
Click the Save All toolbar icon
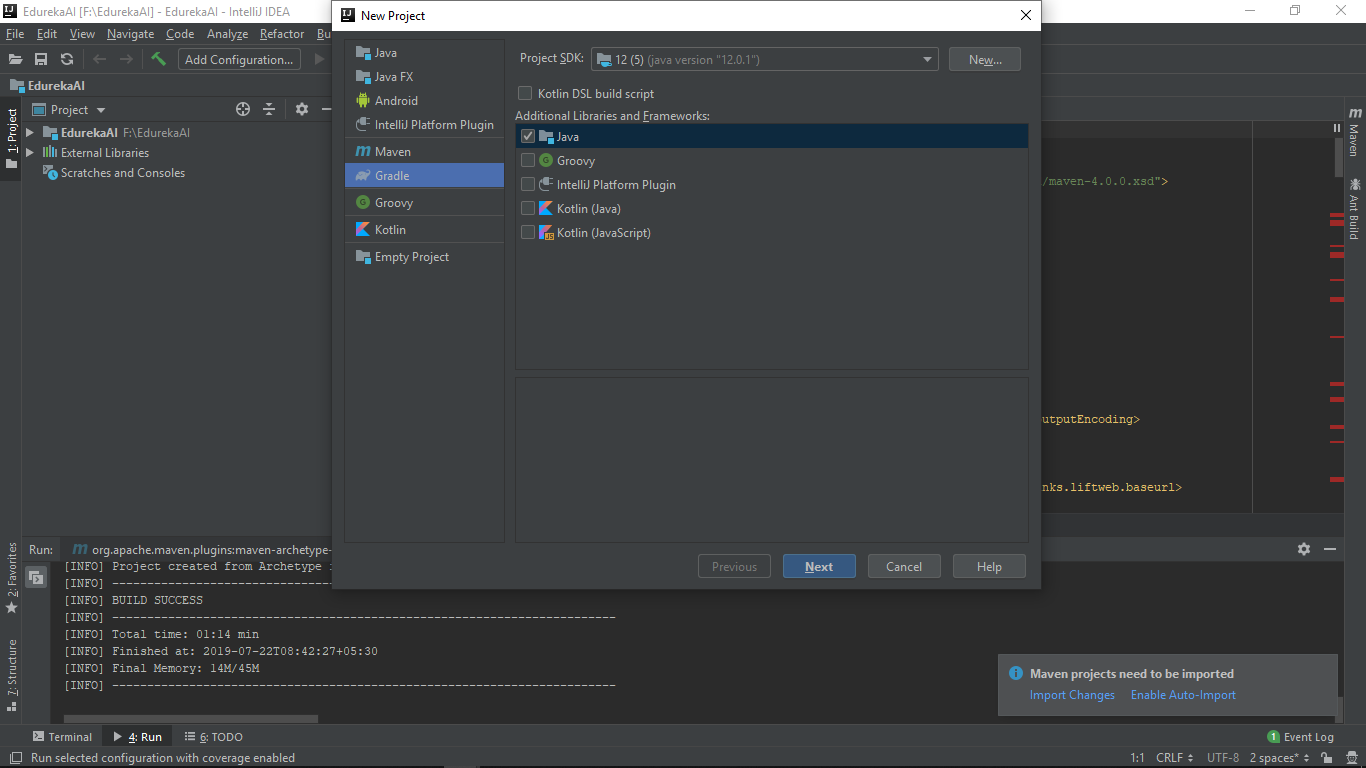[41, 59]
